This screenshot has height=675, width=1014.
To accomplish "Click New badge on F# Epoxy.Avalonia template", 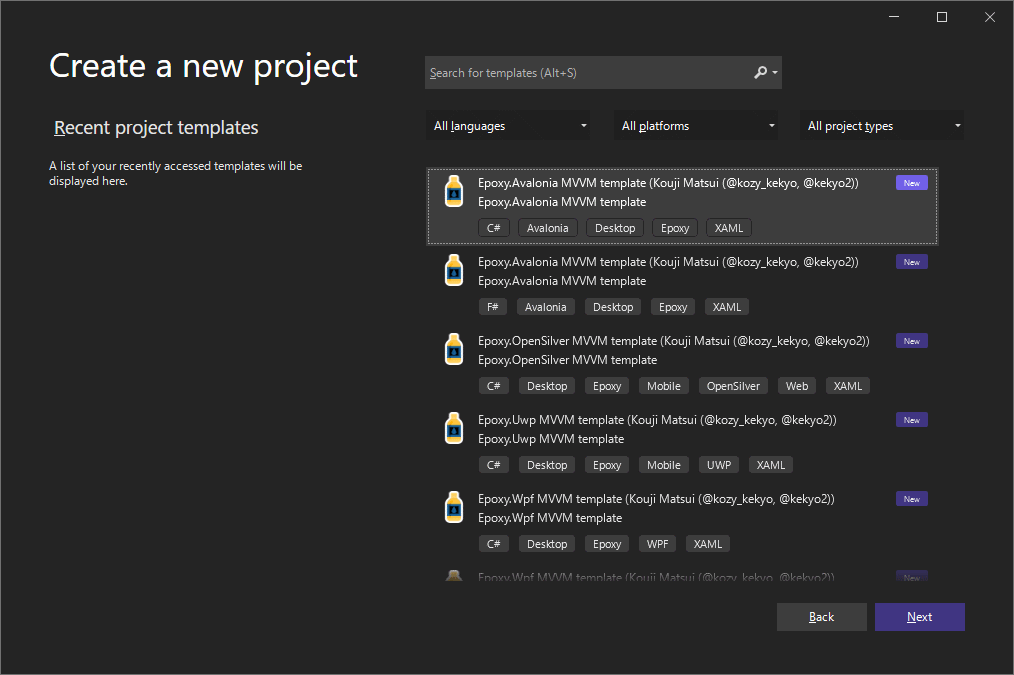I will click(912, 262).
